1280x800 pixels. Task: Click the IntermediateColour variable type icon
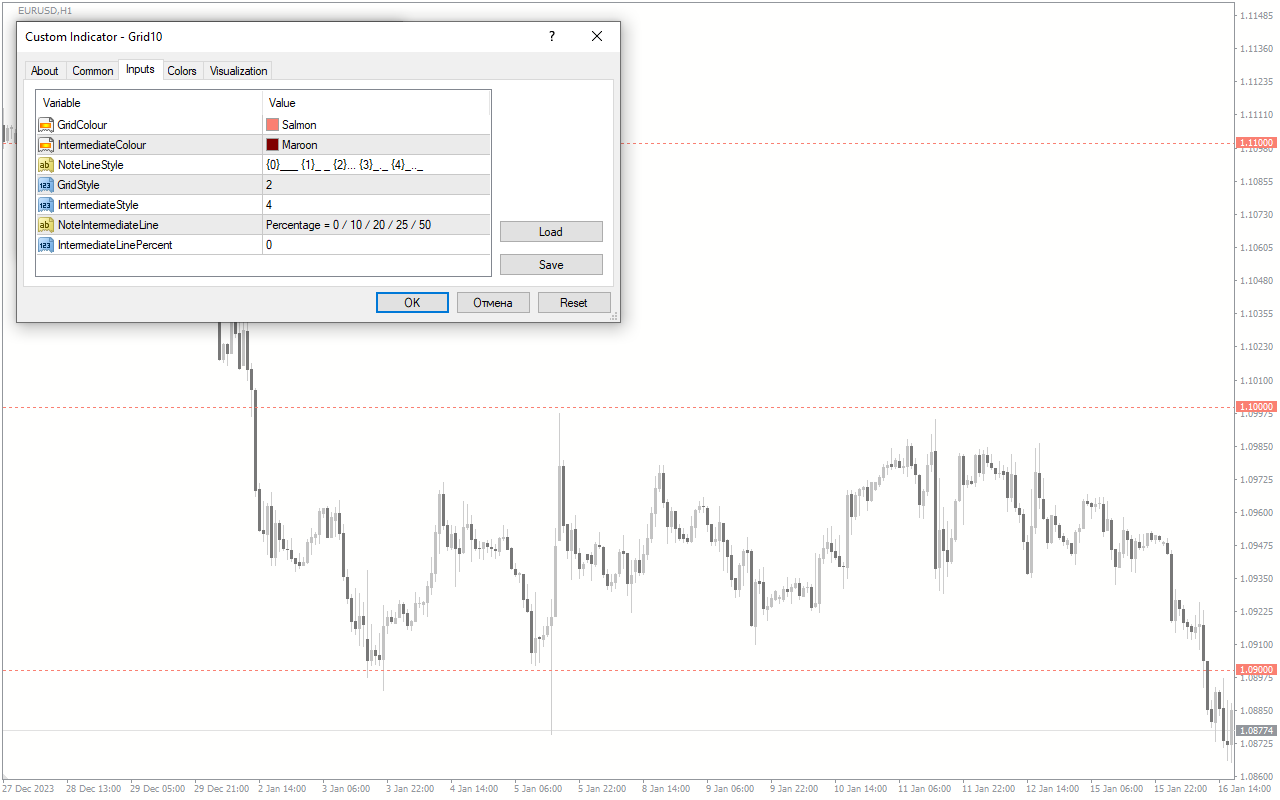45,145
